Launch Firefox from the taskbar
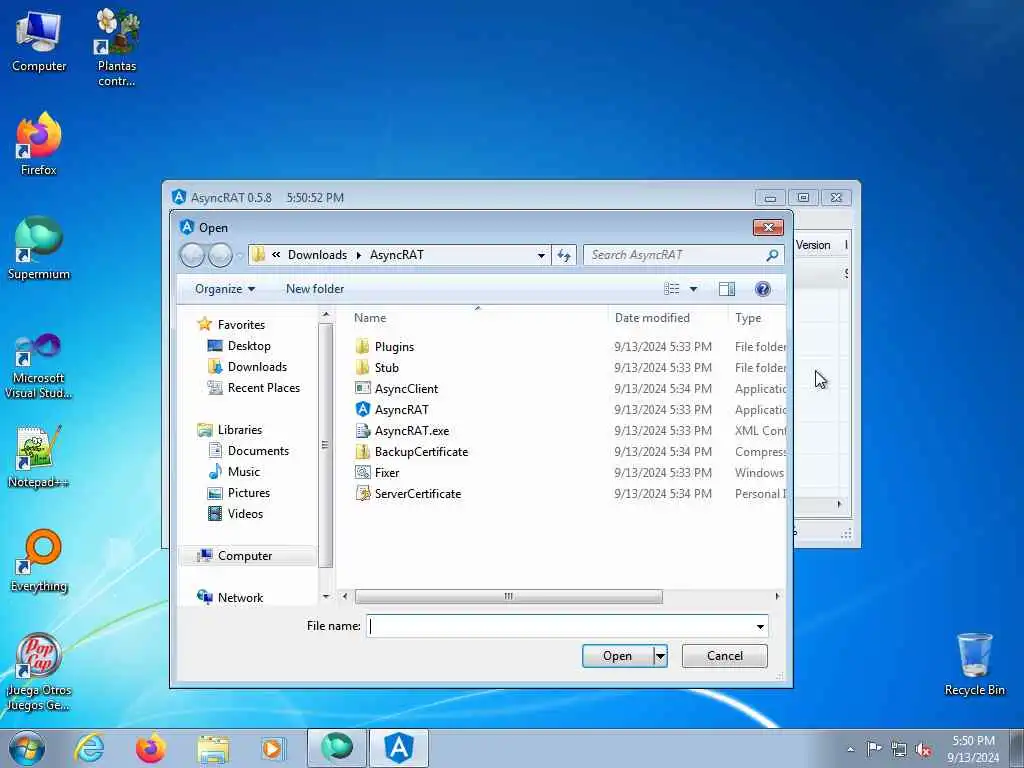This screenshot has width=1024, height=768. pyautogui.click(x=151, y=748)
